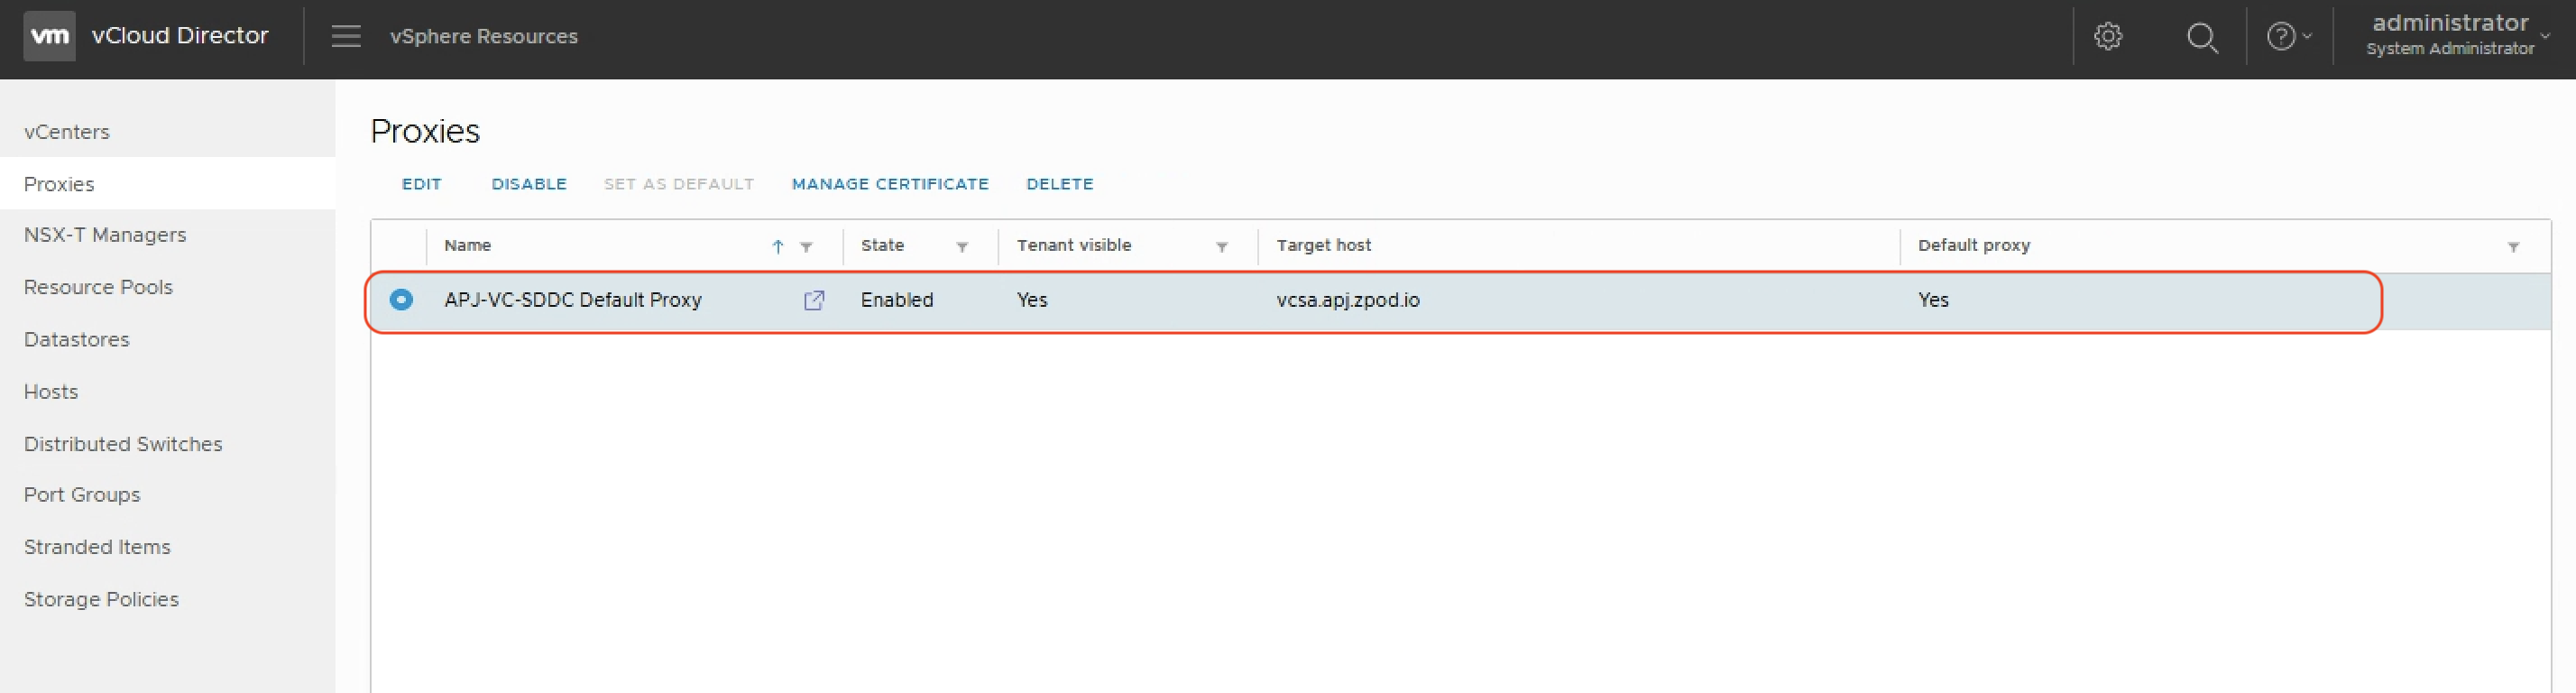2576x693 pixels.
Task: Disable the selected proxy
Action: pos(528,184)
